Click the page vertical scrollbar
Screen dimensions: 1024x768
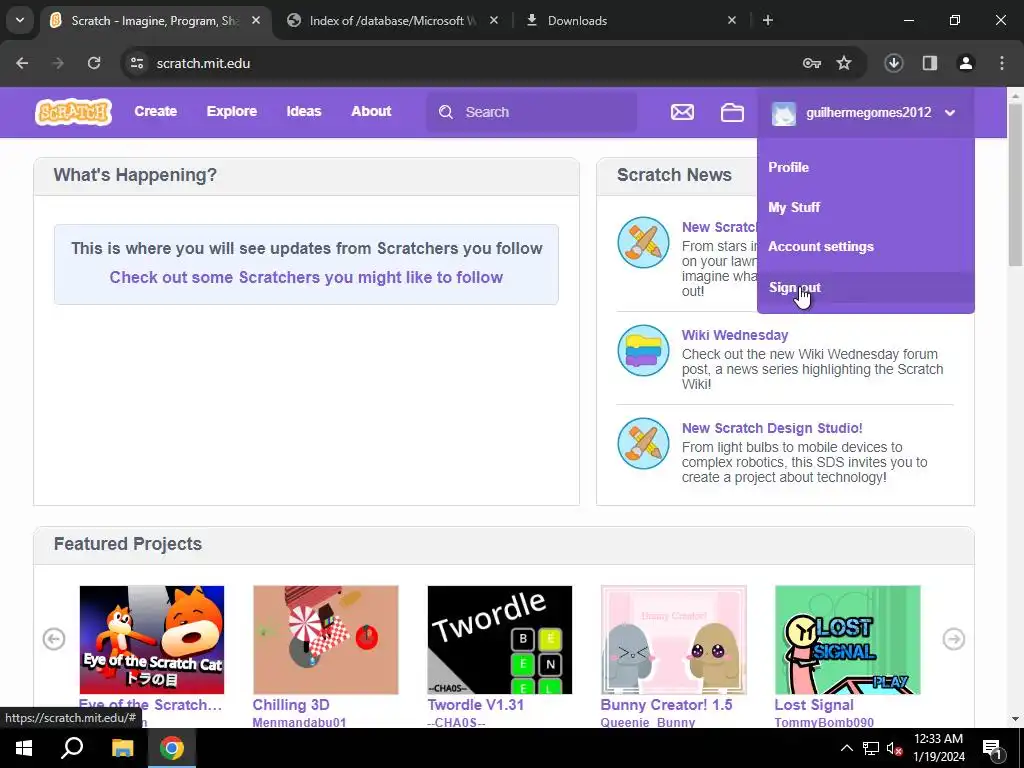coord(1015,184)
